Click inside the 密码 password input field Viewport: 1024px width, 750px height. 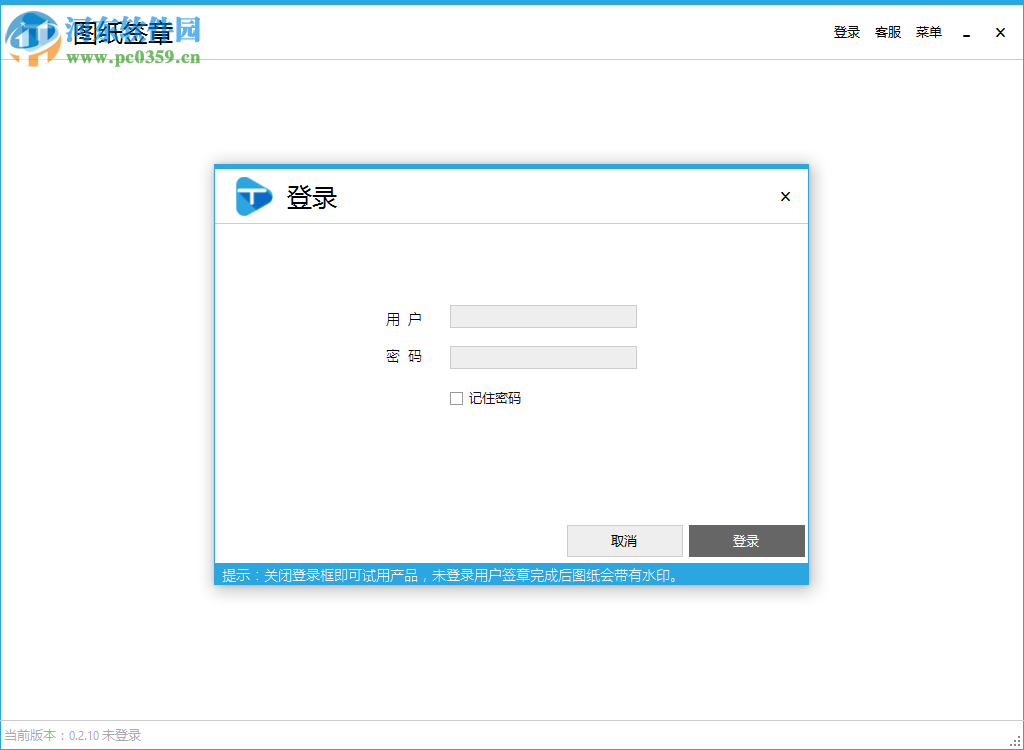tap(543, 357)
